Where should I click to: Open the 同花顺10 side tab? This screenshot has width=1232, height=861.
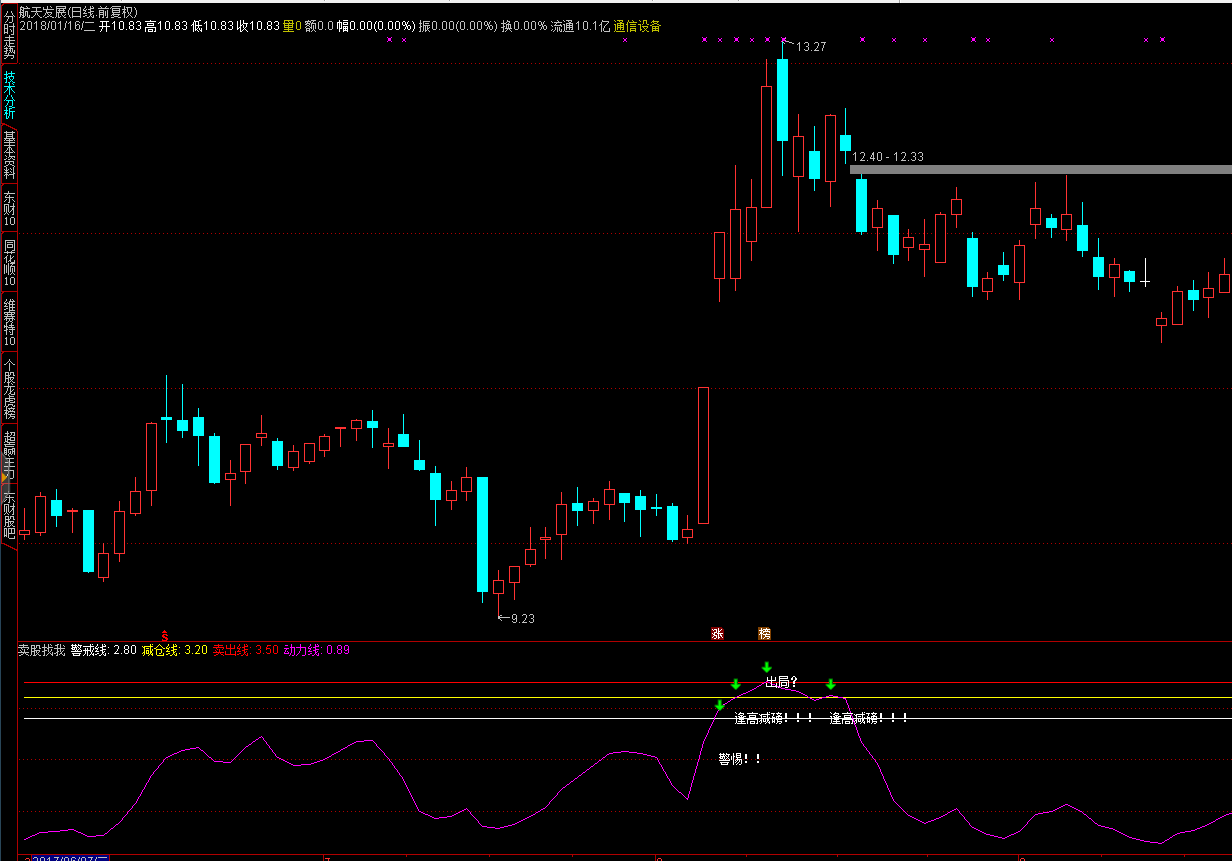pos(8,262)
